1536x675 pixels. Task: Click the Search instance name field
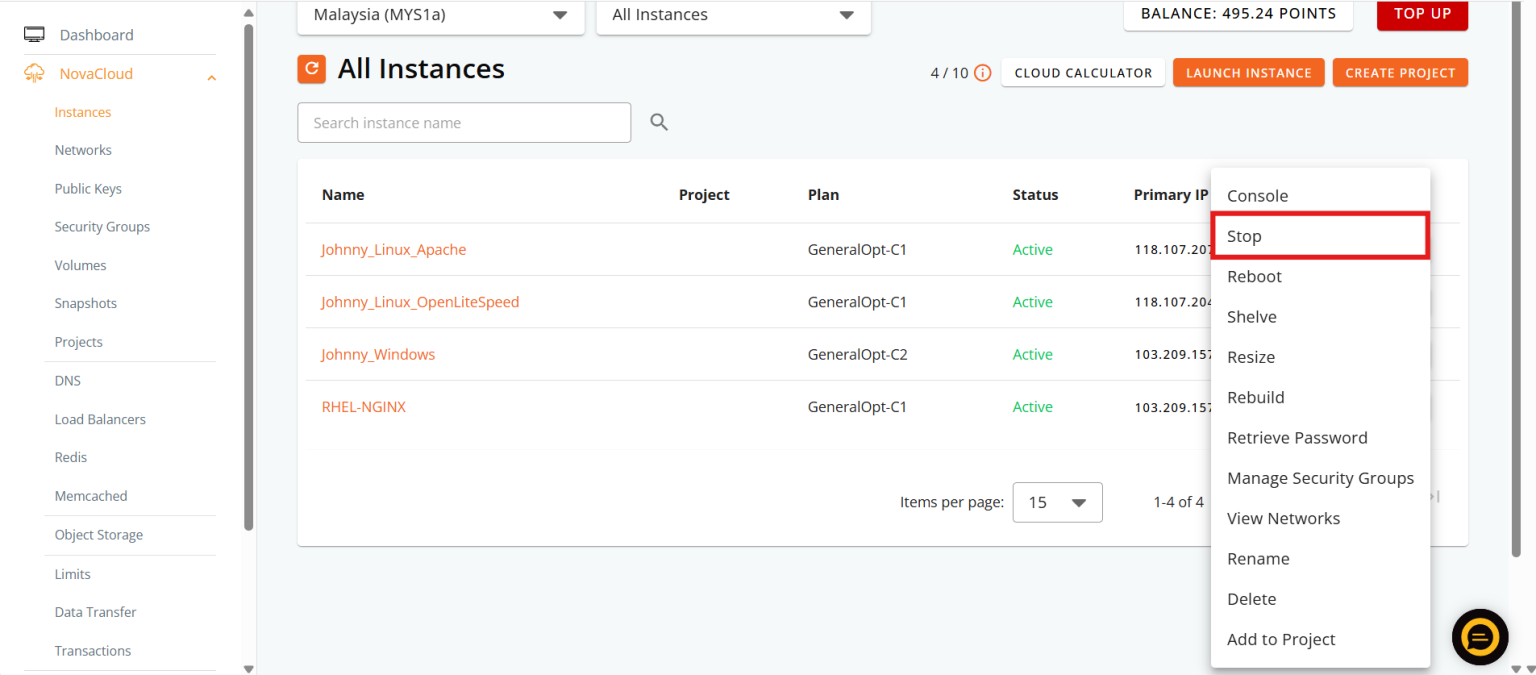pyautogui.click(x=464, y=123)
